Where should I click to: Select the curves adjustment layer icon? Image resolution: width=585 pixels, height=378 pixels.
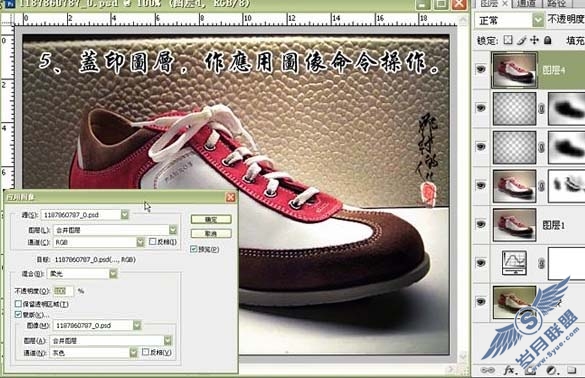(x=514, y=263)
